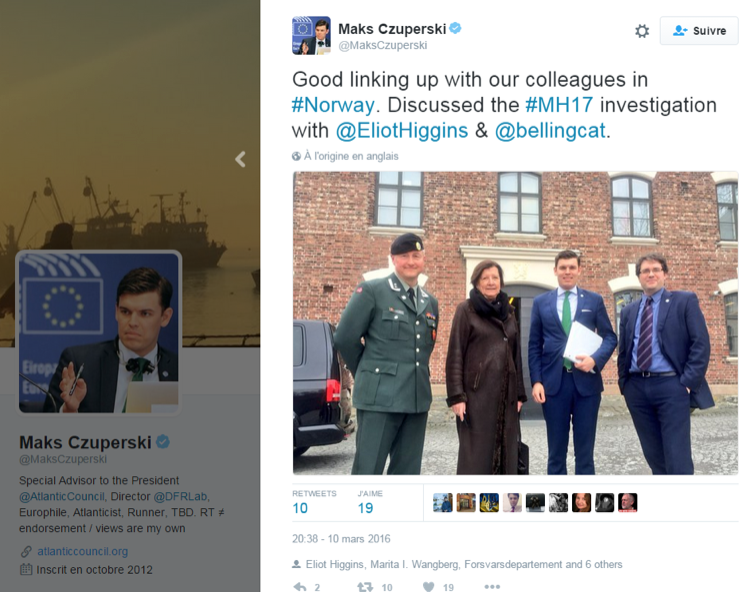Image resolution: width=742 pixels, height=592 pixels.
Task: Like the tweet with heart icon
Action: pos(428,587)
